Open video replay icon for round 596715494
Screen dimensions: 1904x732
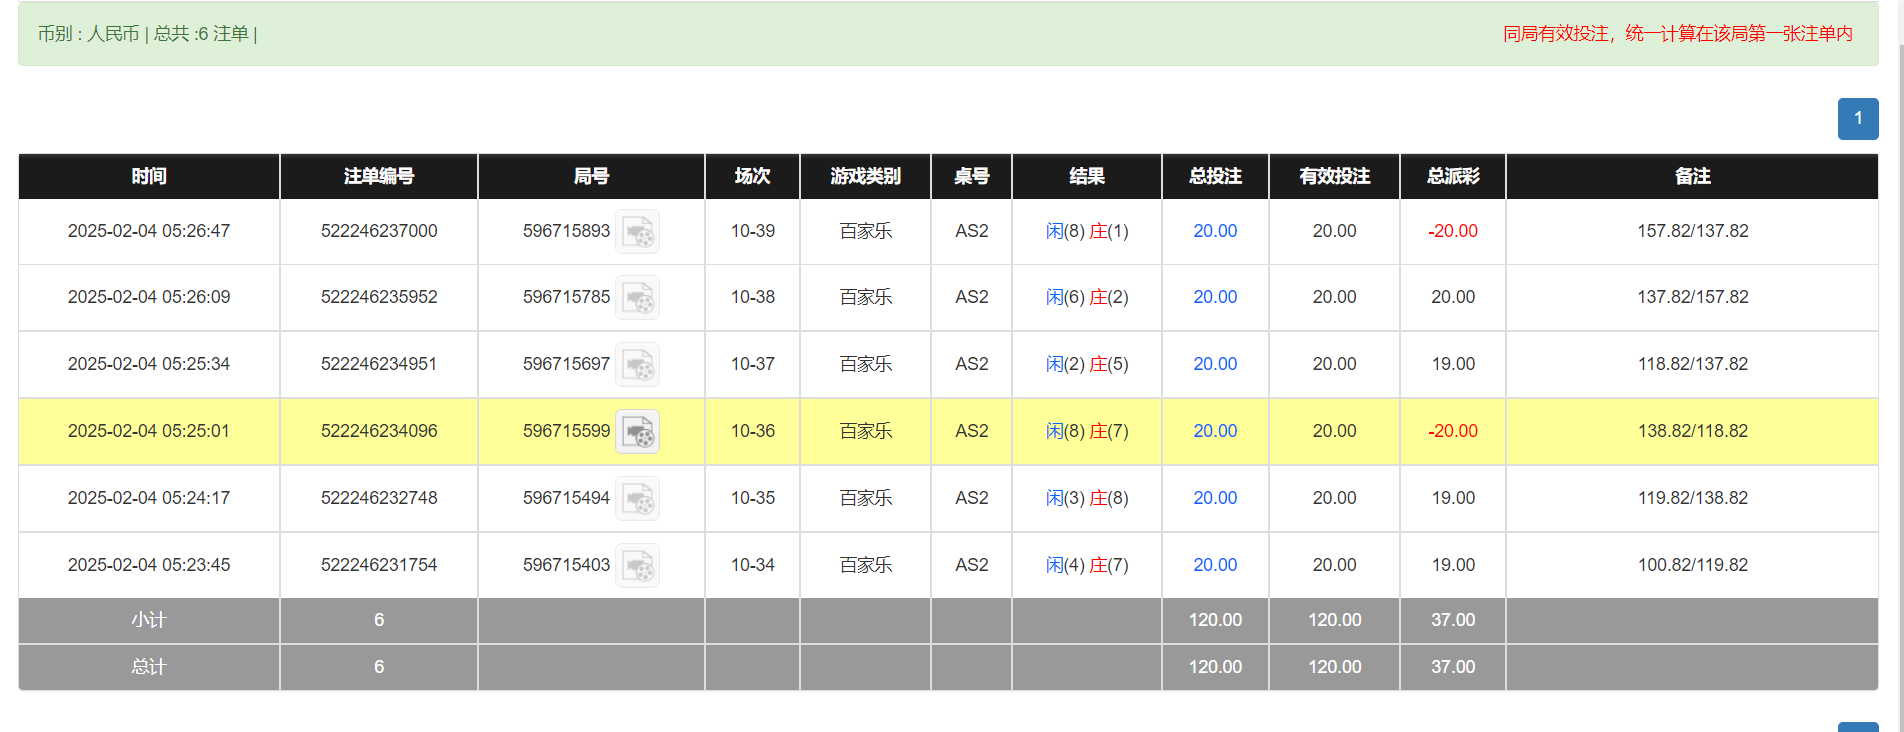(637, 499)
